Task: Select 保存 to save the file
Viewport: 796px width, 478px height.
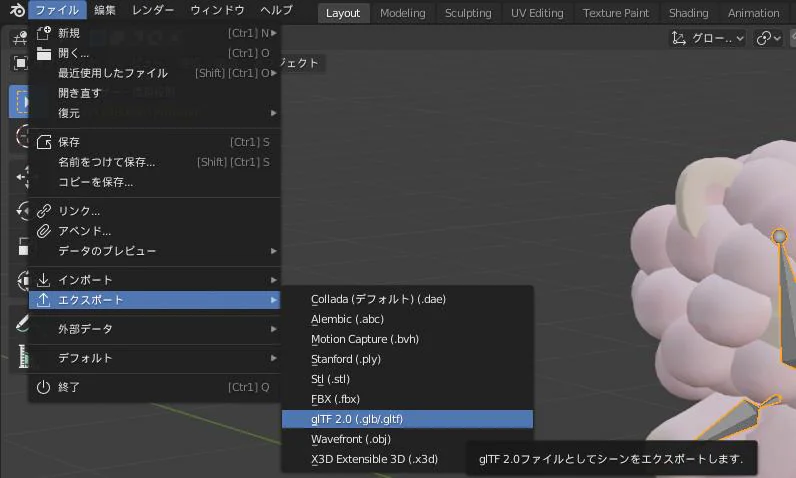Action: pyautogui.click(x=155, y=142)
